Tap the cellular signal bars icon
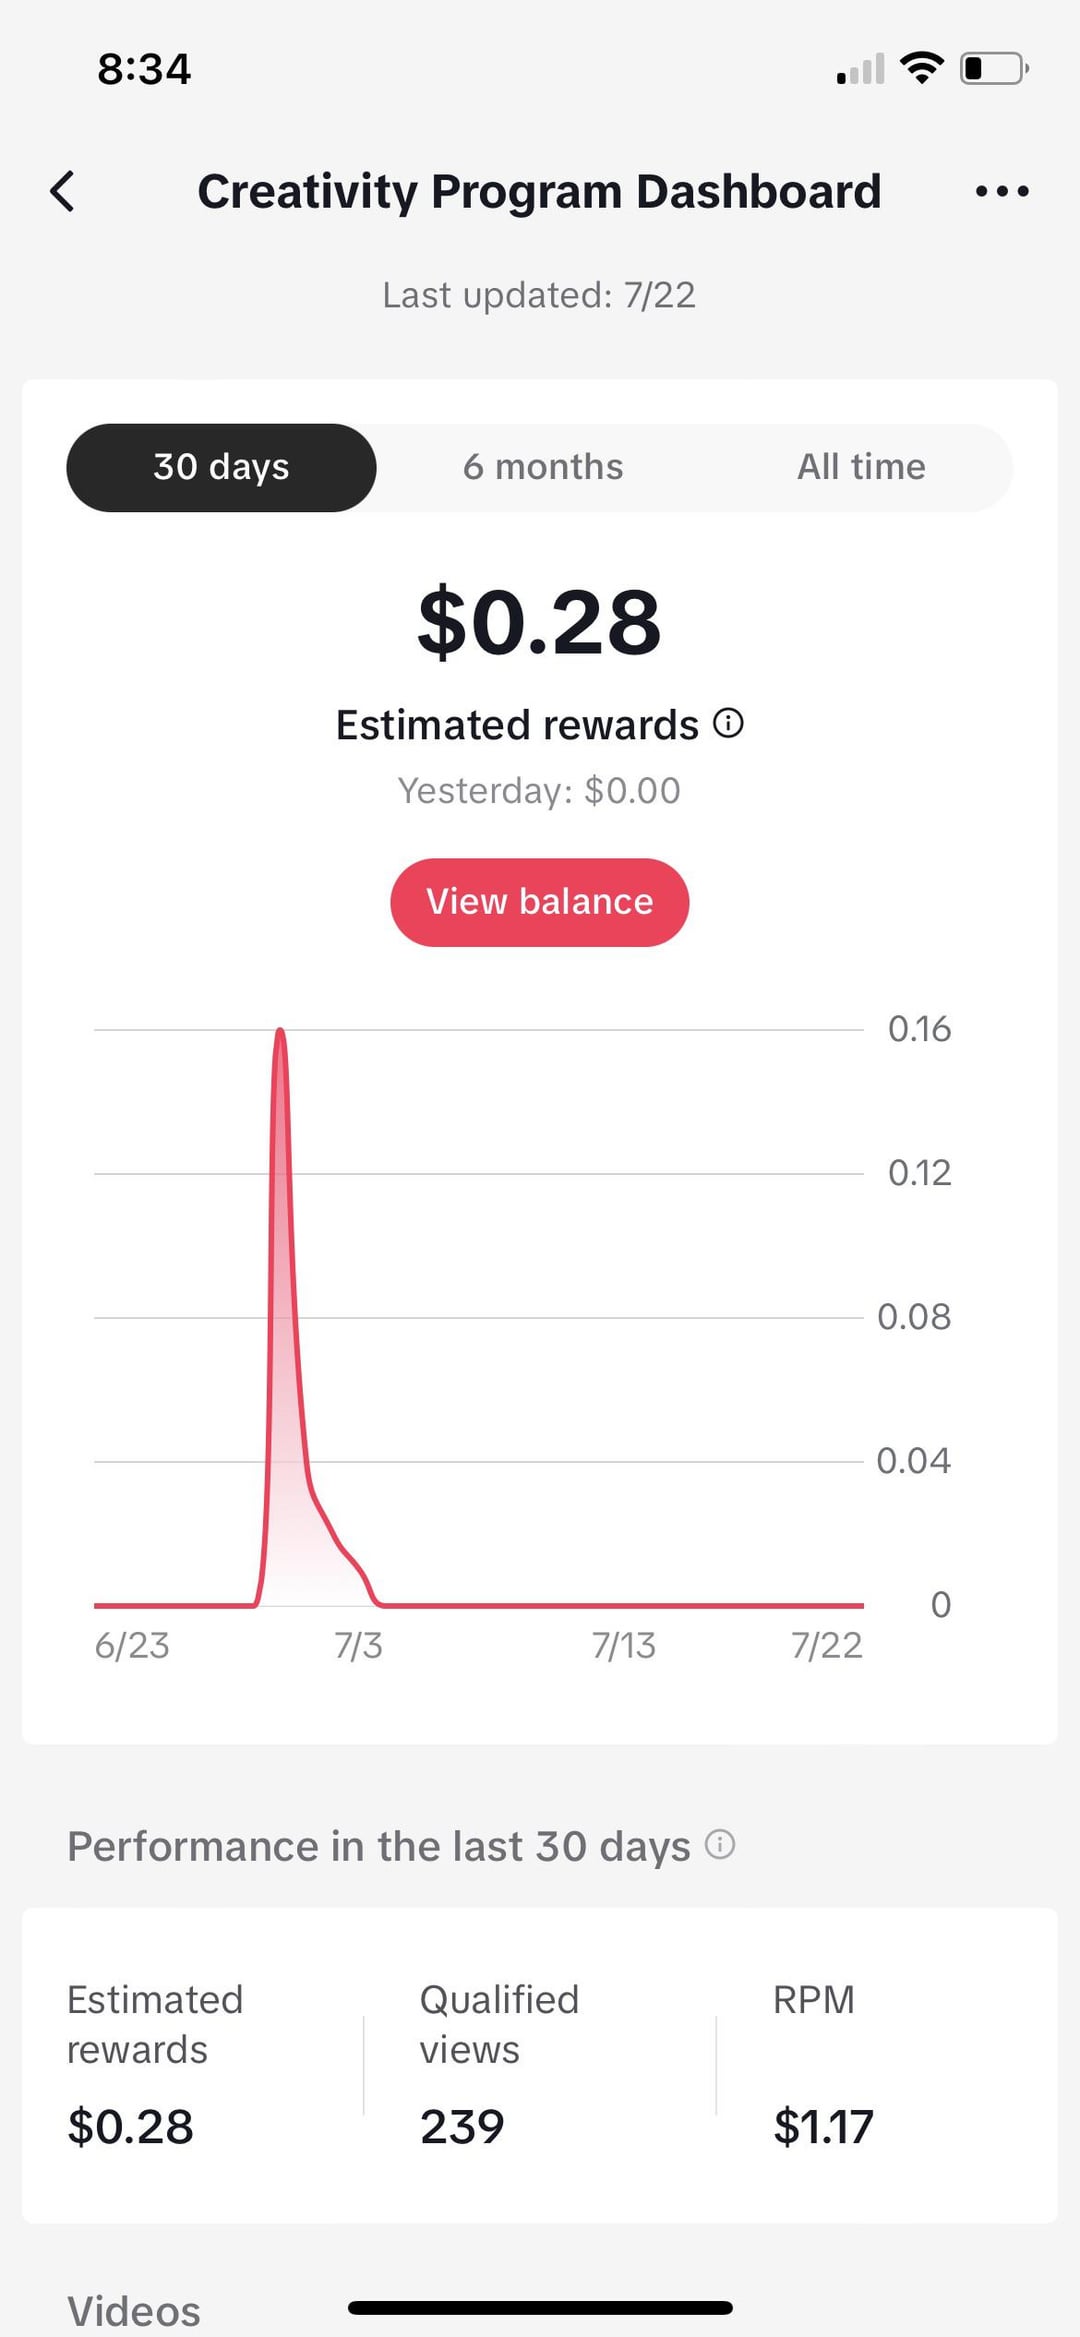 [x=861, y=69]
